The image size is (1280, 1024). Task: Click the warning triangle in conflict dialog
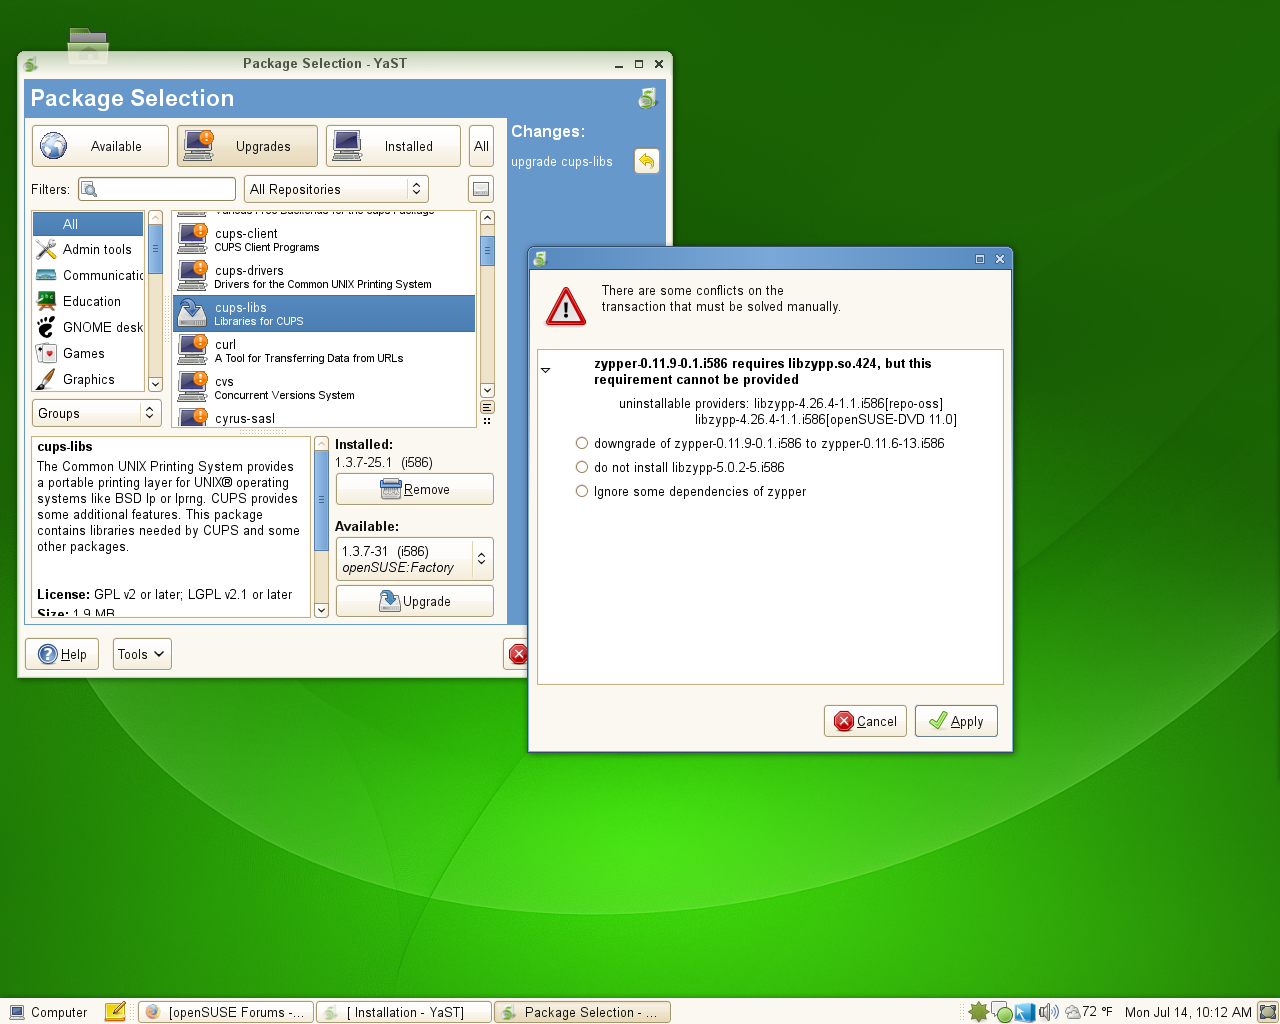[x=566, y=307]
